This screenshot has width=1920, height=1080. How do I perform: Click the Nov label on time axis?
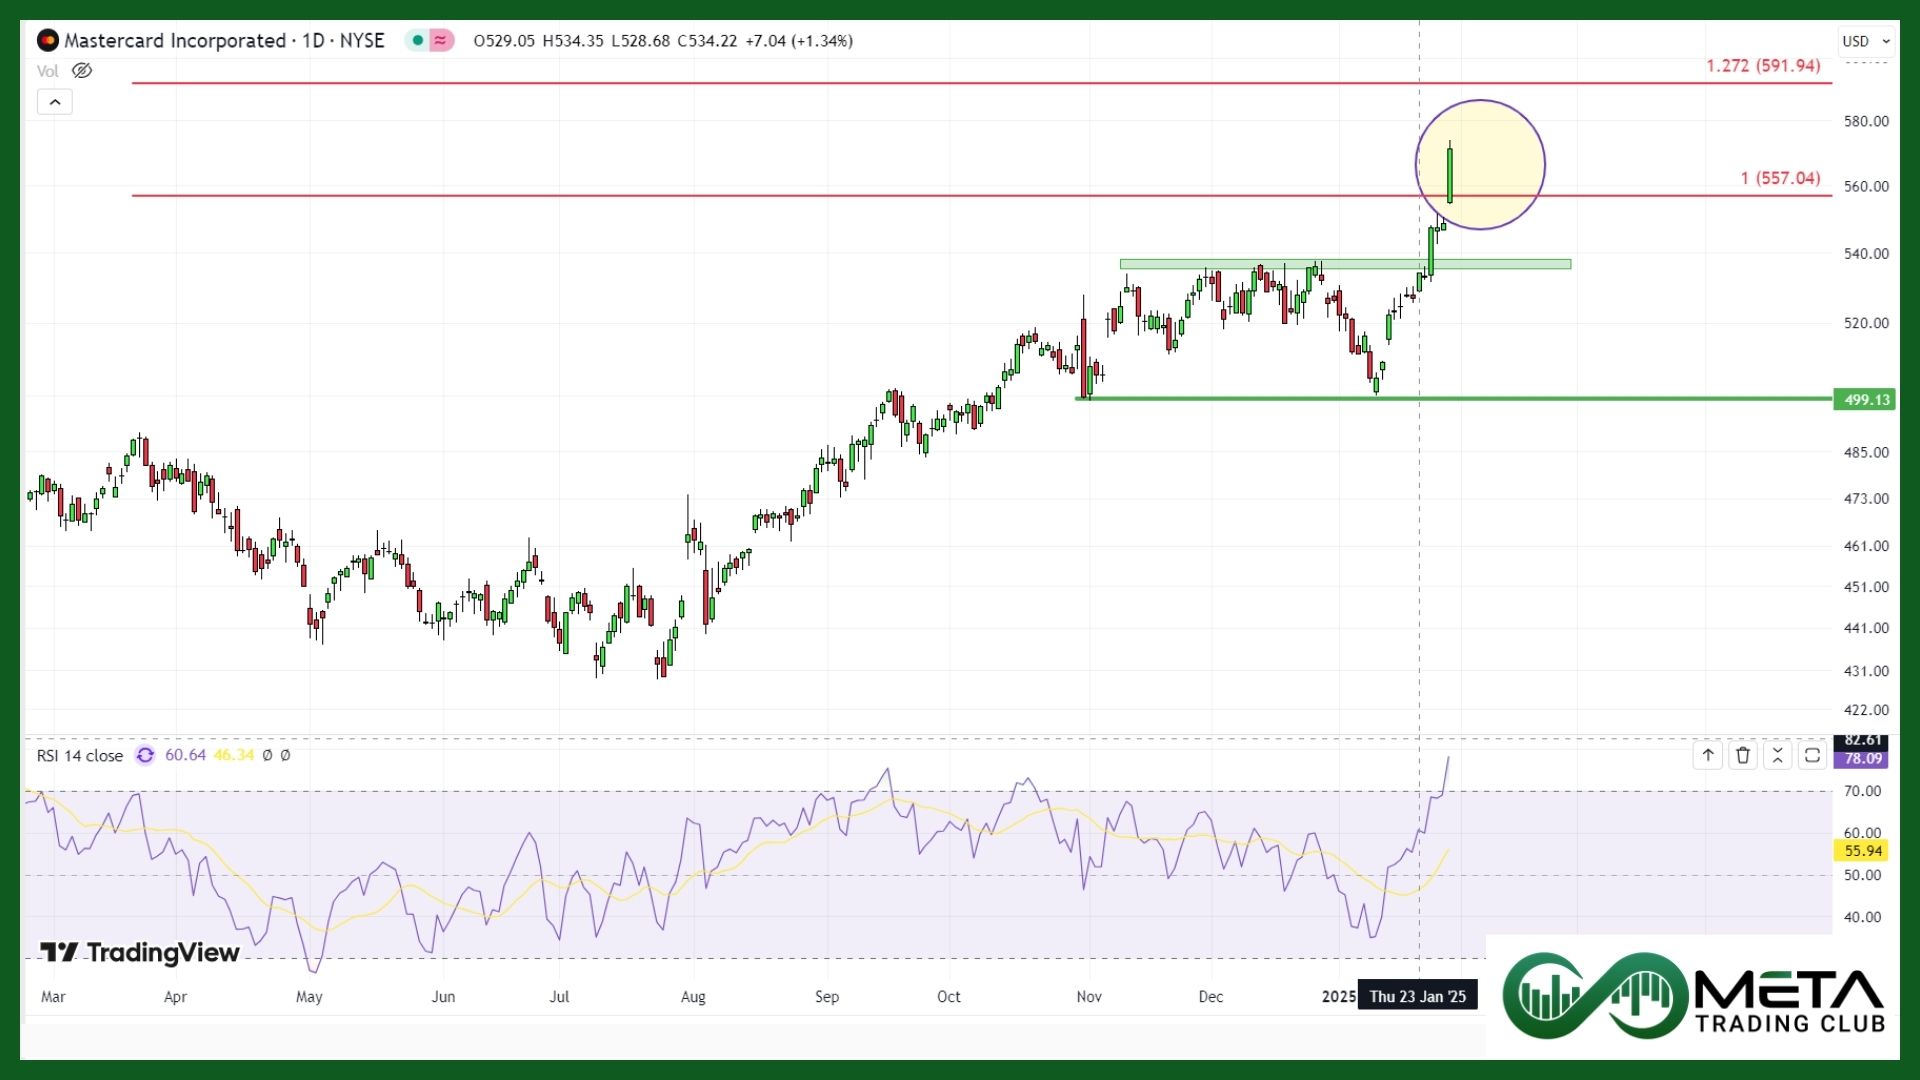[1089, 997]
